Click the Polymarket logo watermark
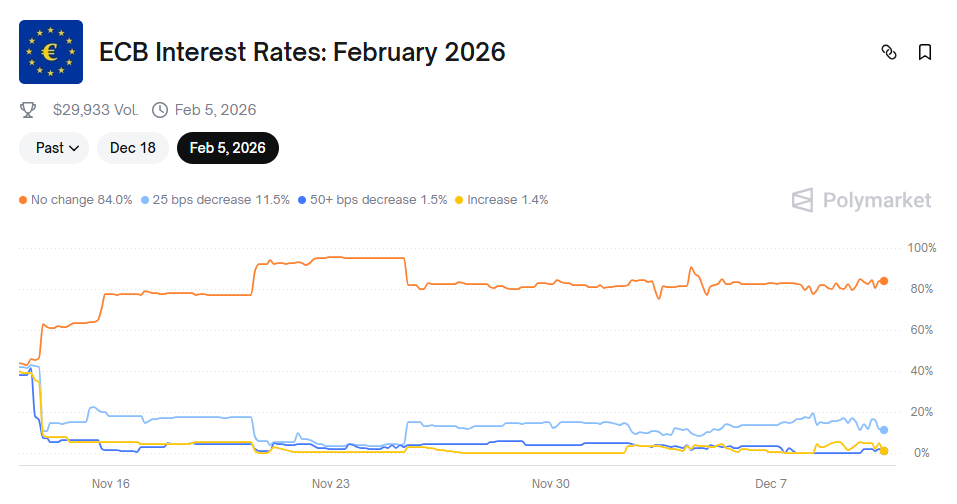Viewport: 957px width, 504px height. 861,200
